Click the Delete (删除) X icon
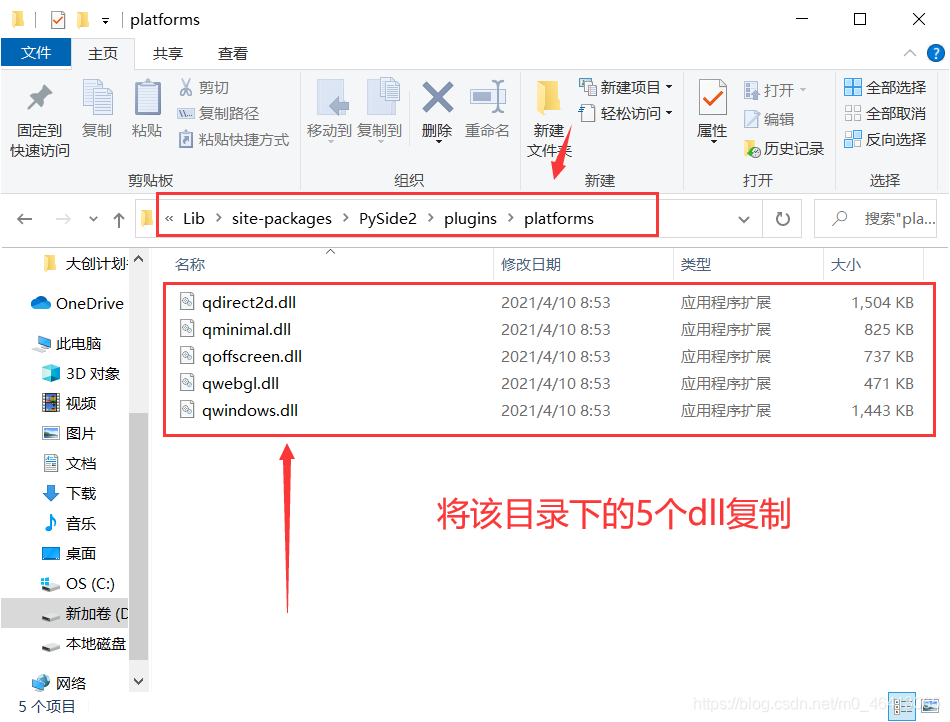 (x=437, y=98)
